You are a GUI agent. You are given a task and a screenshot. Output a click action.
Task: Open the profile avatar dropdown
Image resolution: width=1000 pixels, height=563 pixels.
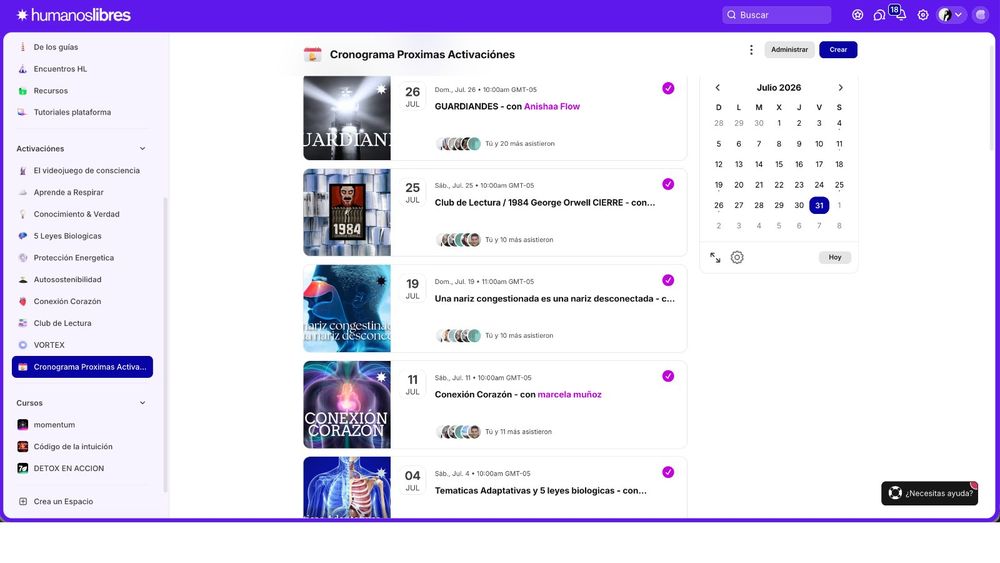click(x=950, y=15)
